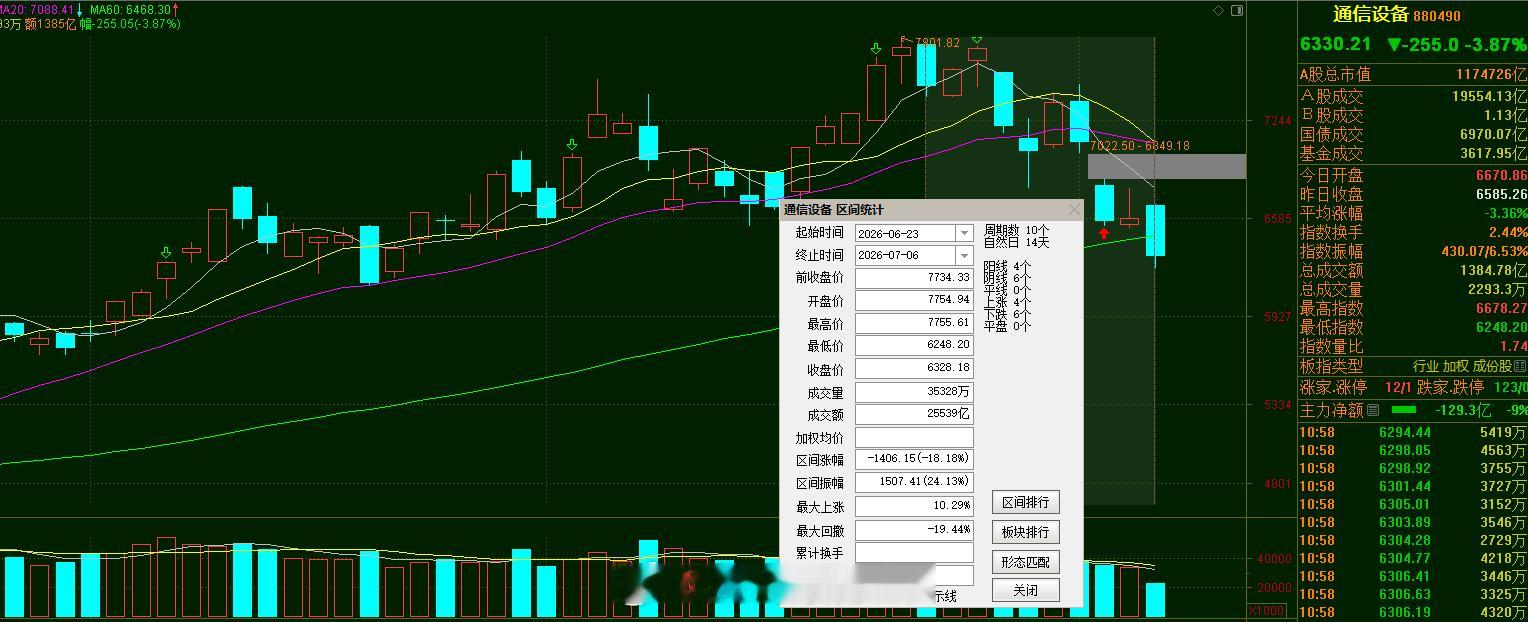
Task: Click the 最大回撤 field showing -19.44%
Action: coord(914,530)
